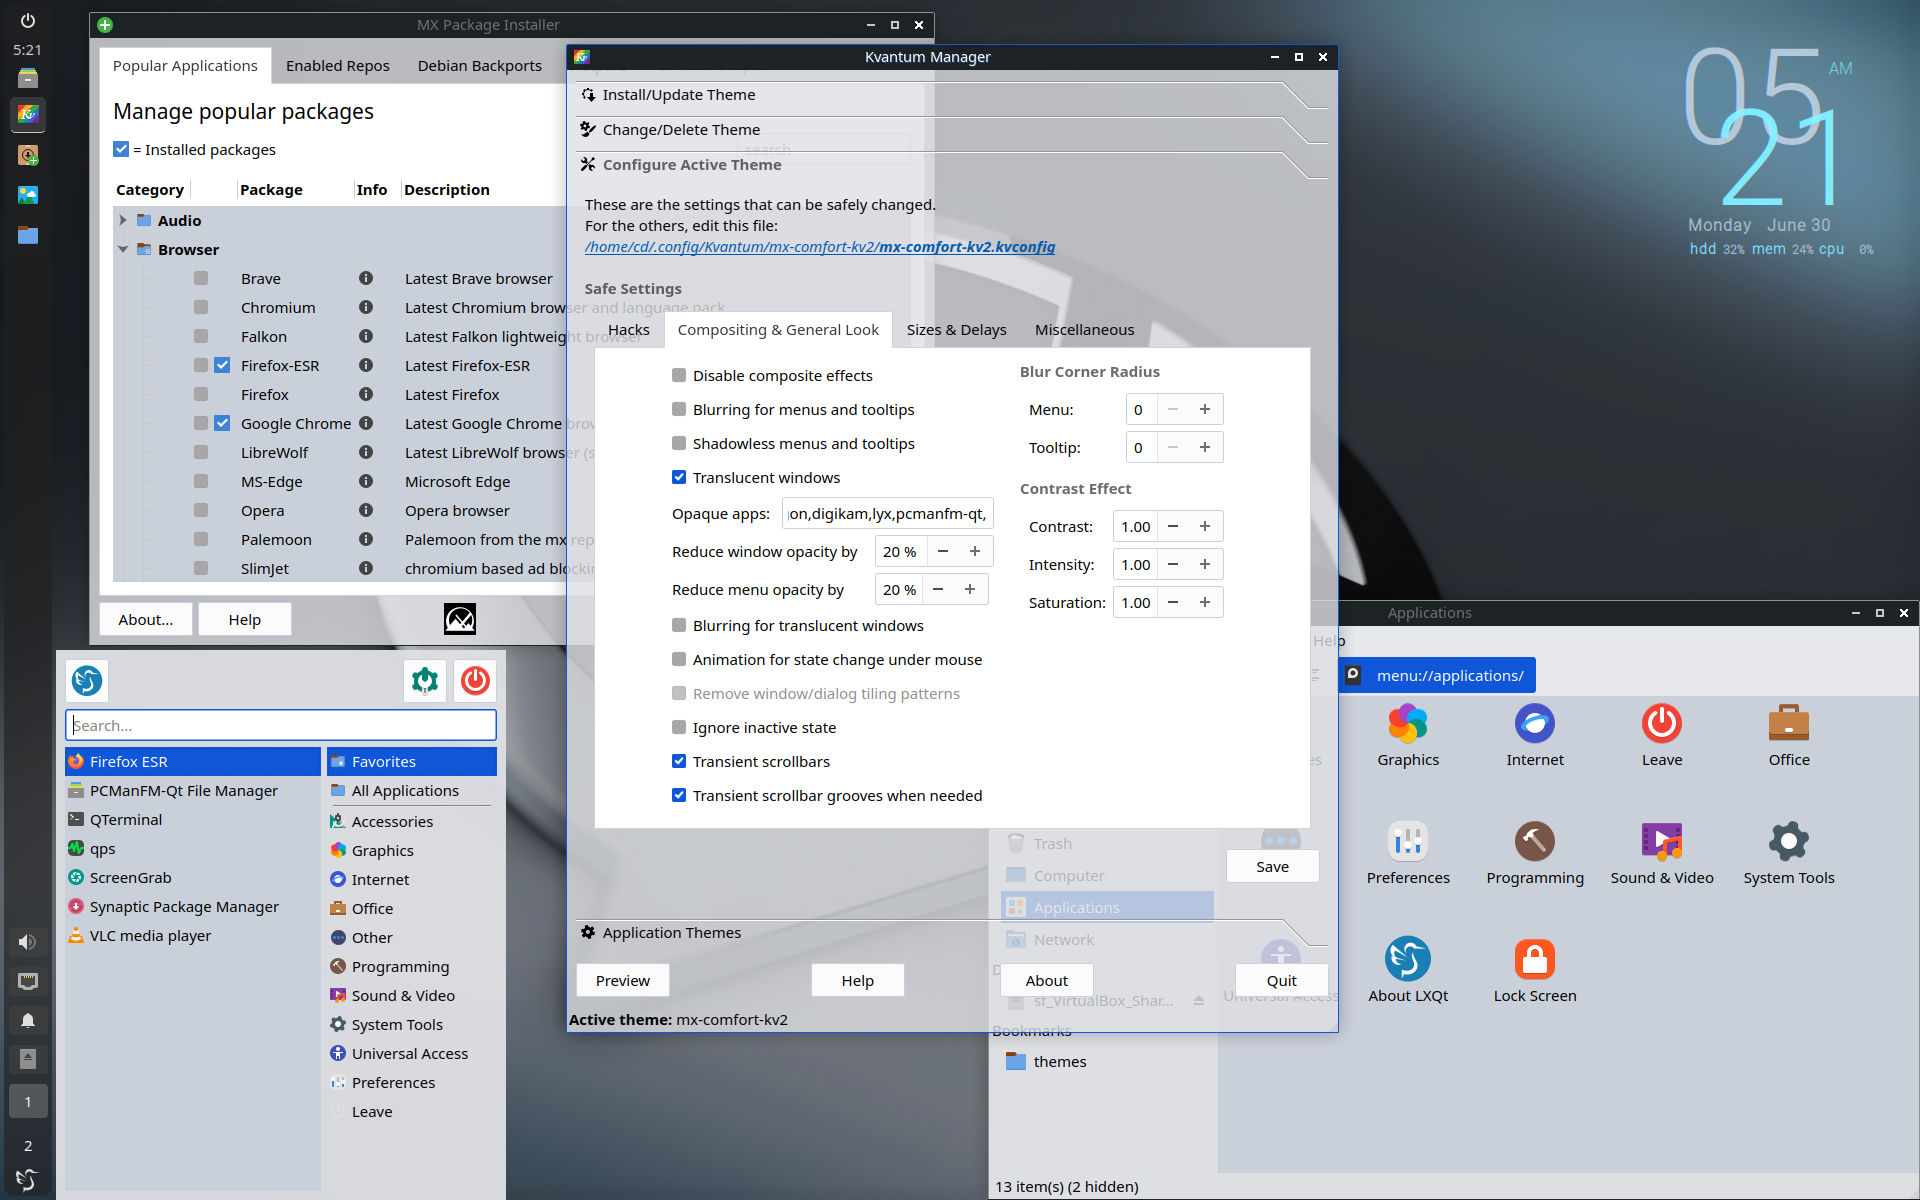The height and width of the screenshot is (1200, 1920).
Task: Show info for the Opera package
Action: (366, 510)
